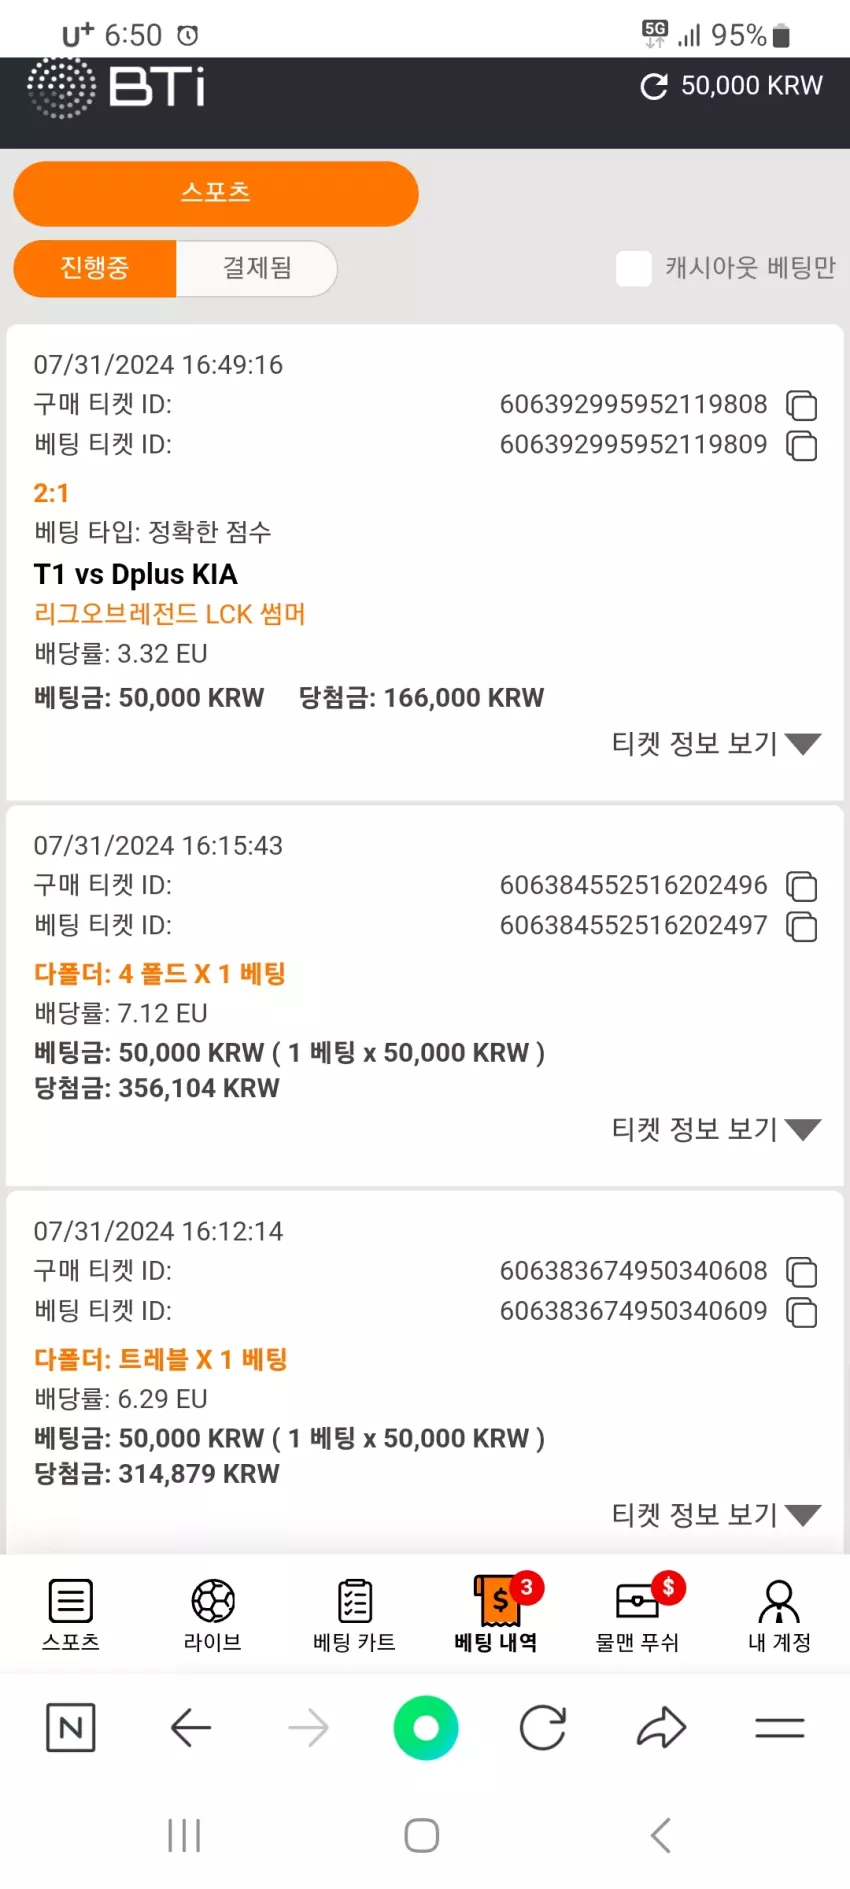Image resolution: width=850 pixels, height=1889 pixels.
Task: Open 물맨 푸쉬 wallet icon
Action: click(x=638, y=1602)
